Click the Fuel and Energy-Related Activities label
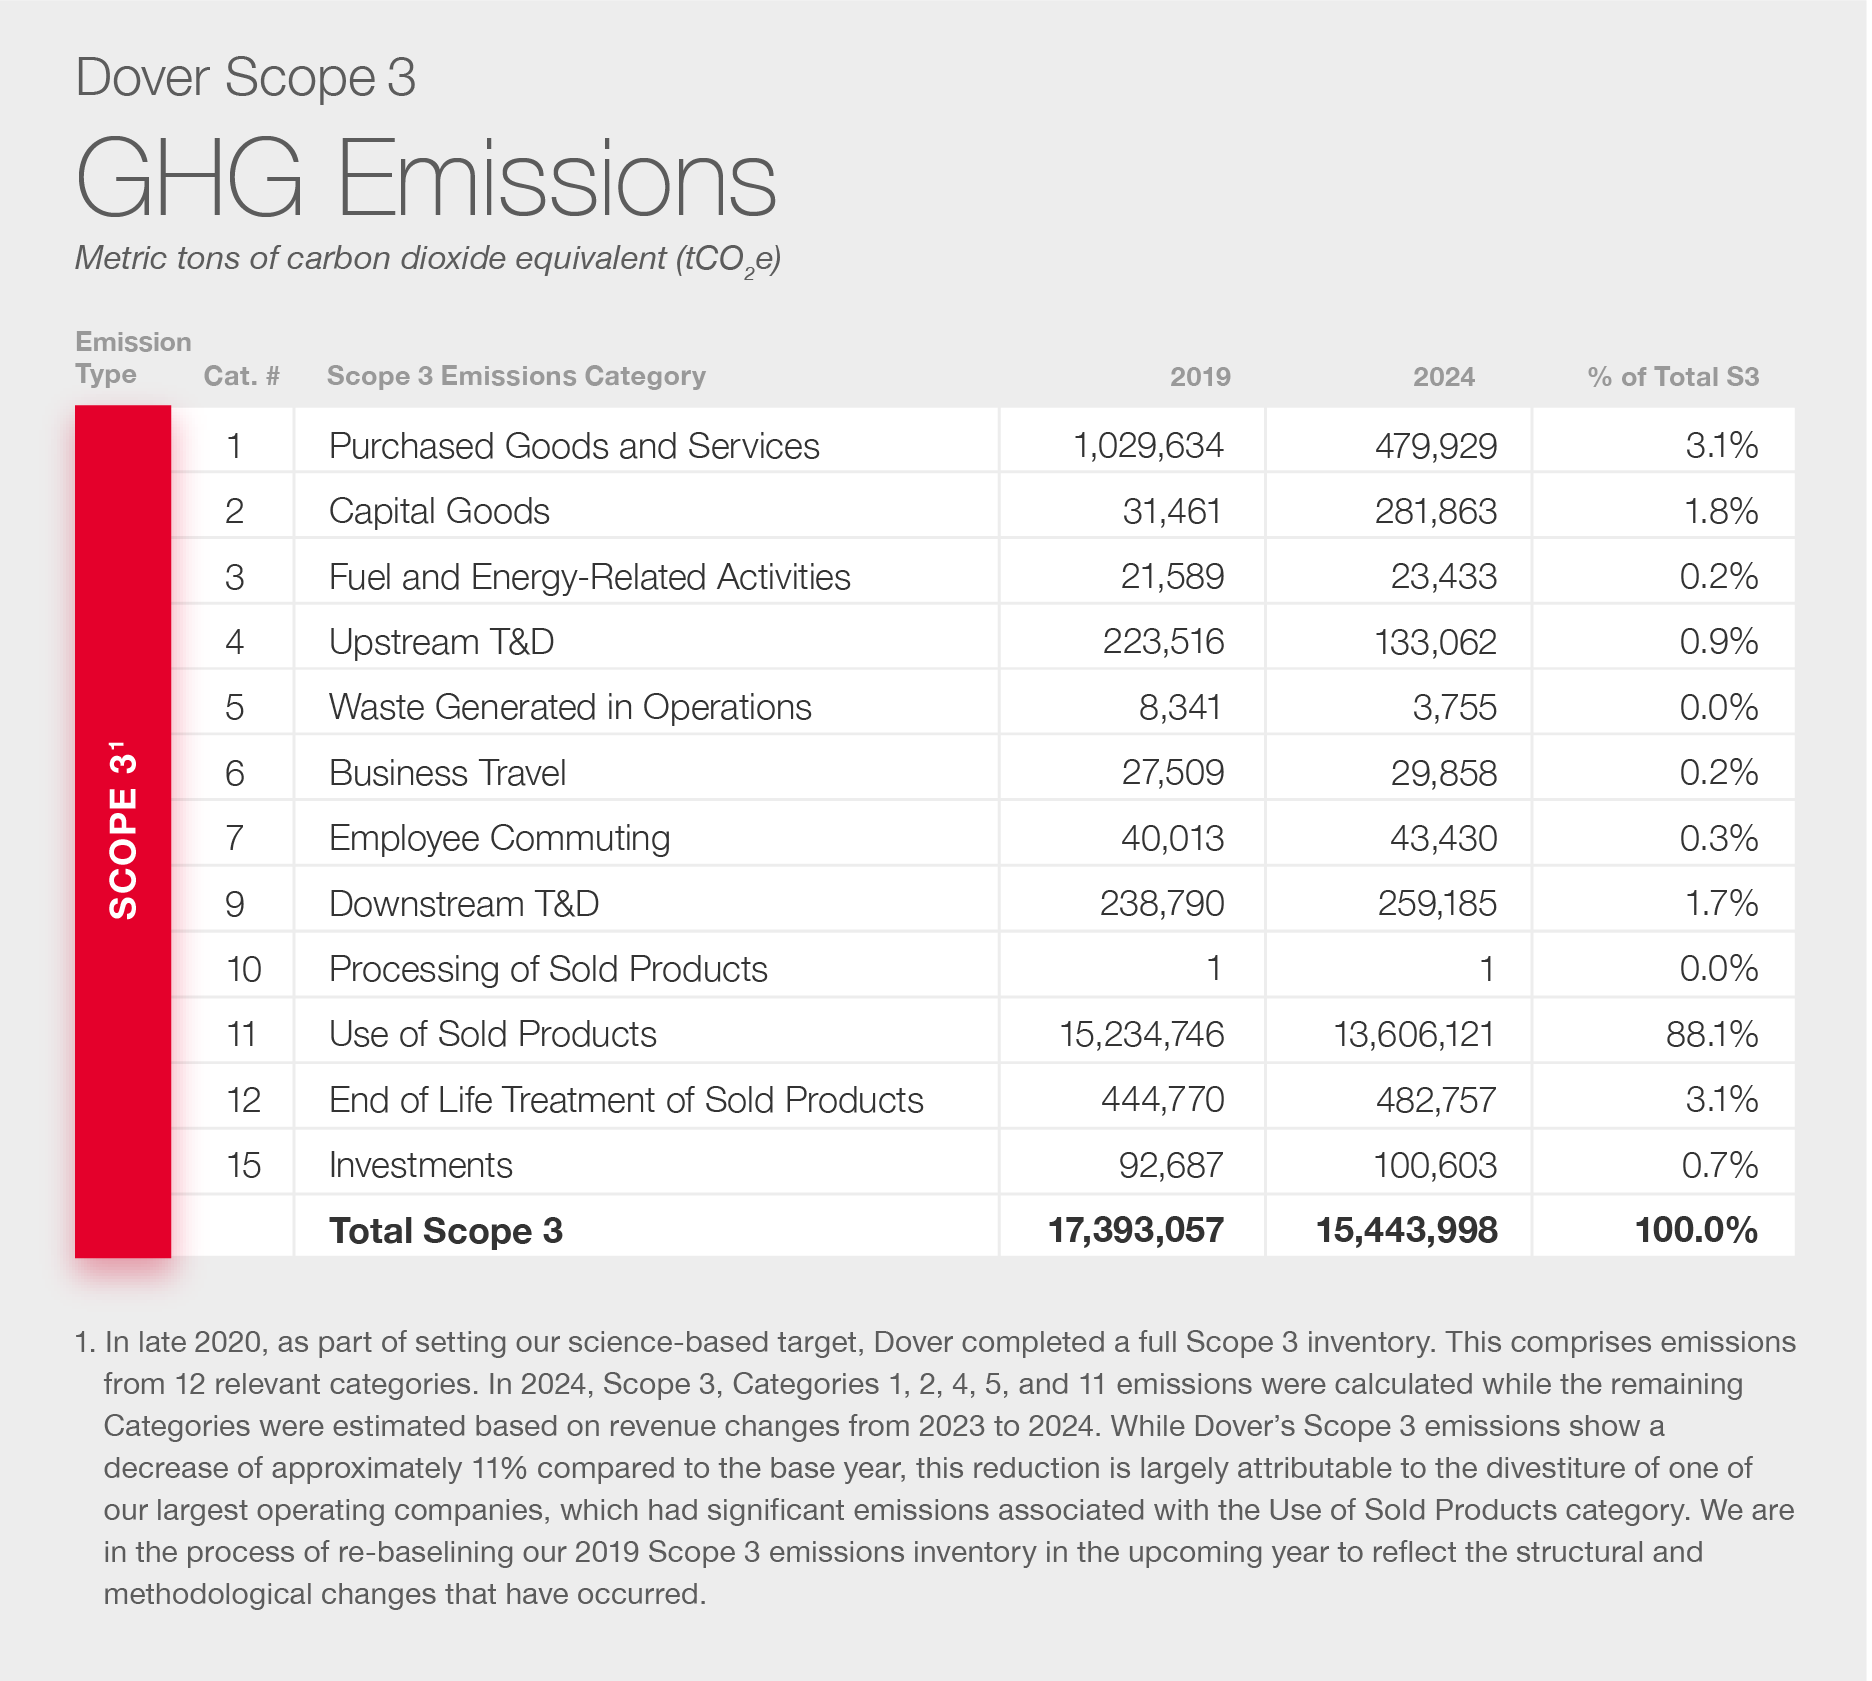1872x1681 pixels. tap(589, 577)
